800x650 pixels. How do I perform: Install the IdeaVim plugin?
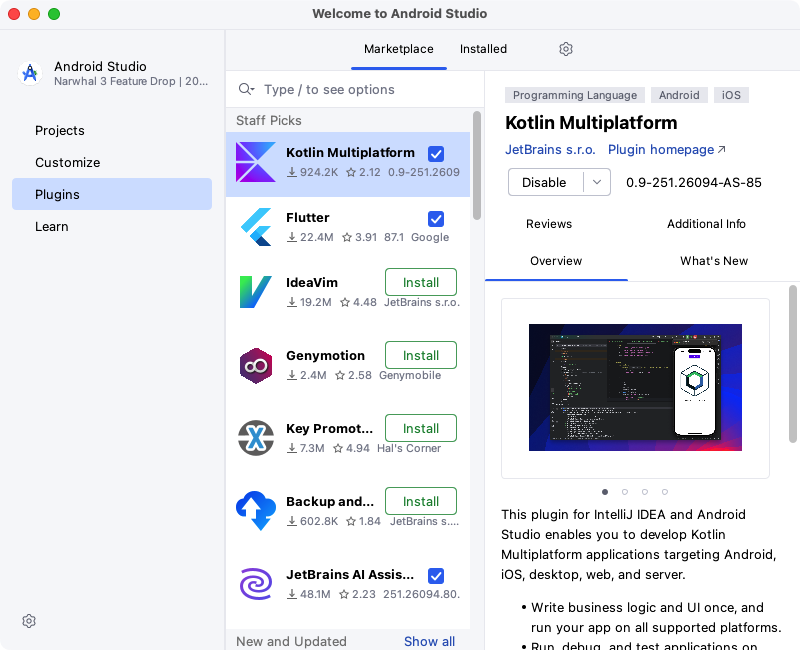[x=420, y=282]
